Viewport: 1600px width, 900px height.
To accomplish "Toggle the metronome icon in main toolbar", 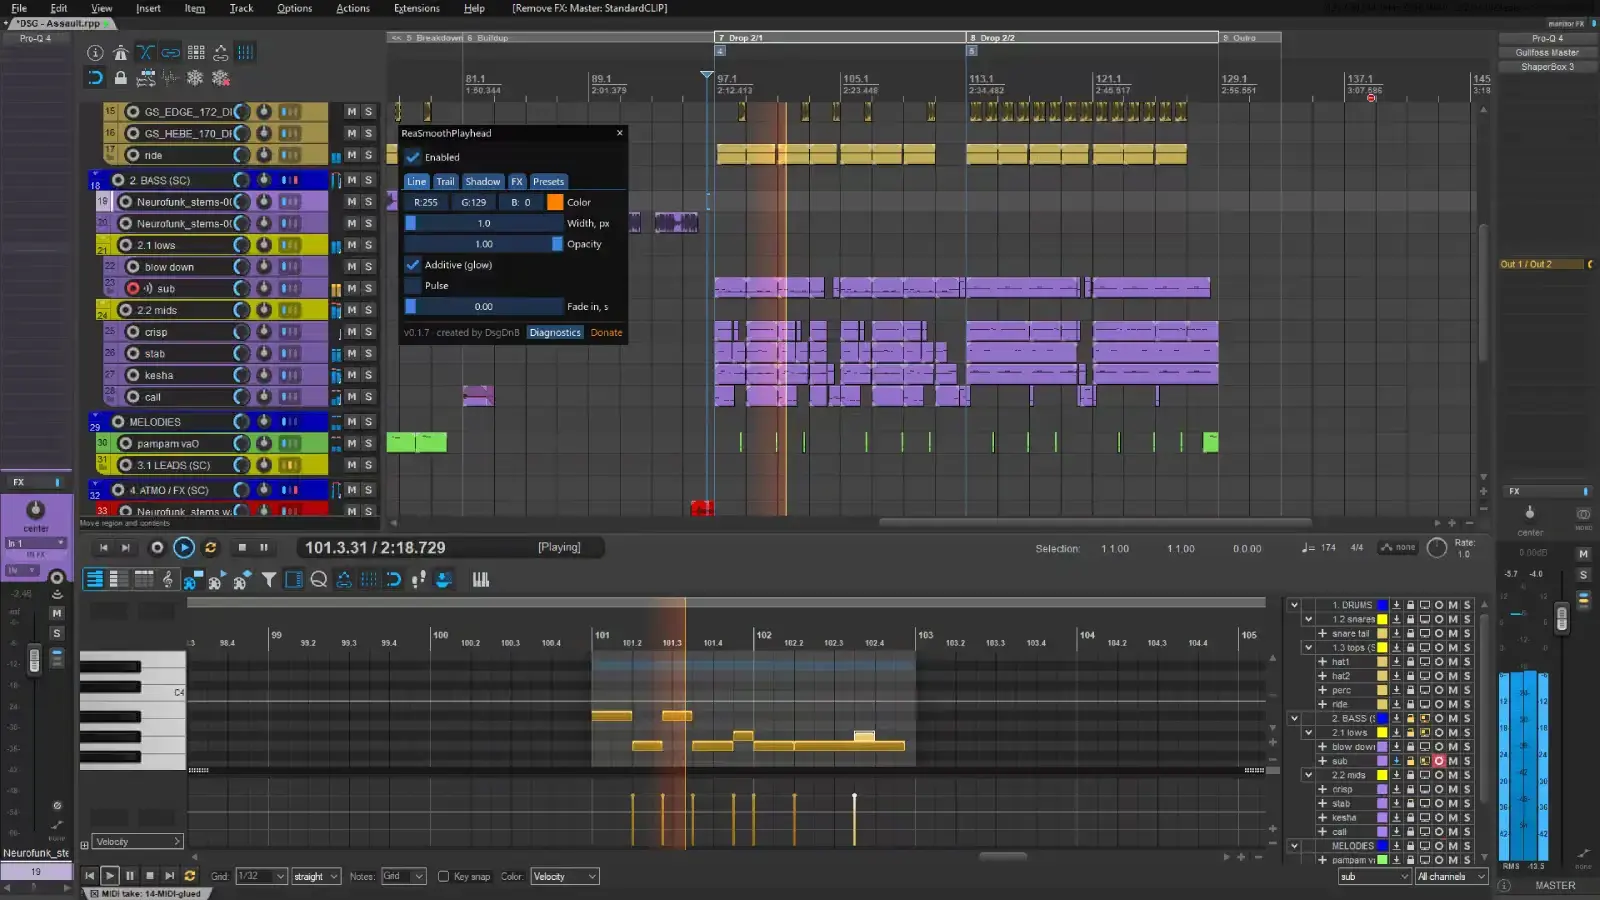I will tap(121, 53).
